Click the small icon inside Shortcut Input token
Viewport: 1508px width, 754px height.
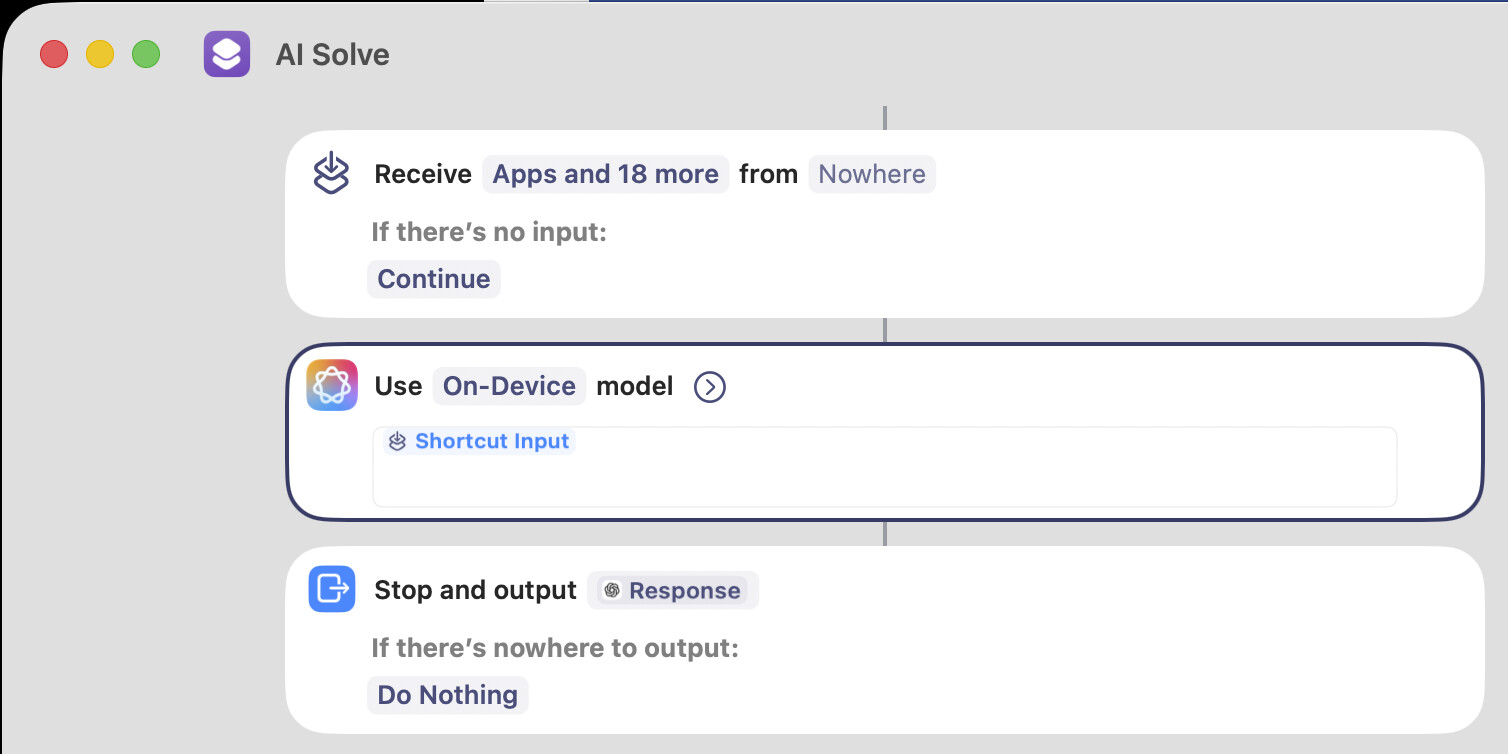tap(398, 441)
